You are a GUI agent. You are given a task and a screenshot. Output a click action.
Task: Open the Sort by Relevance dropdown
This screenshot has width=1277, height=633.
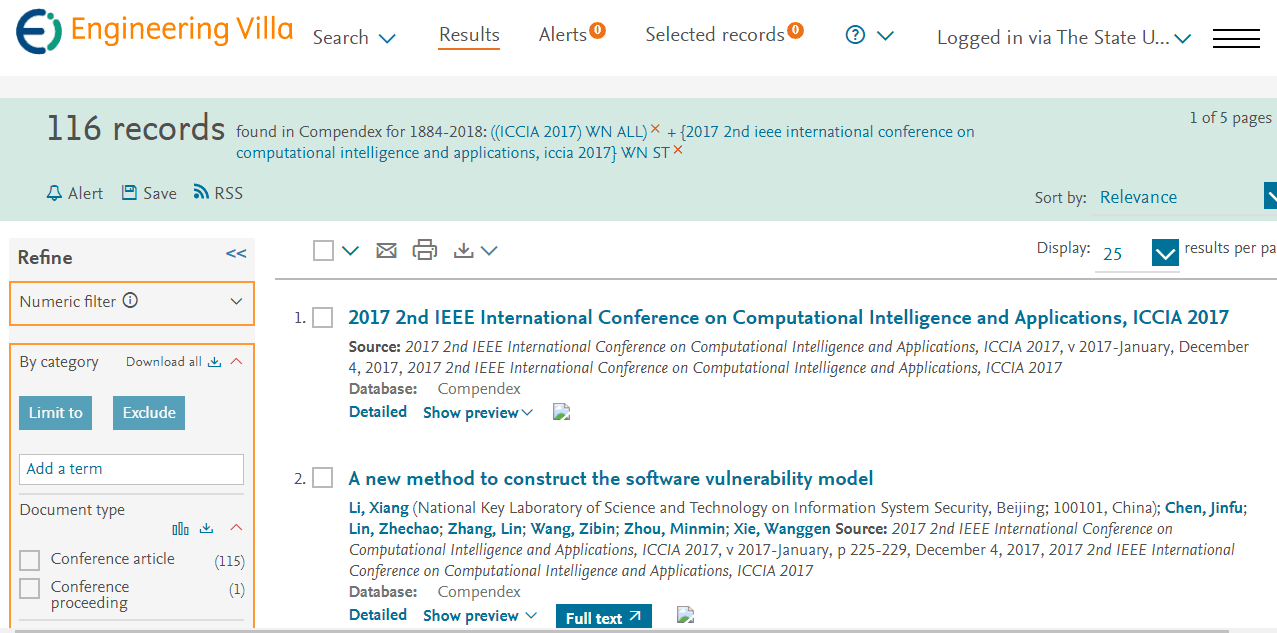[x=1184, y=196]
